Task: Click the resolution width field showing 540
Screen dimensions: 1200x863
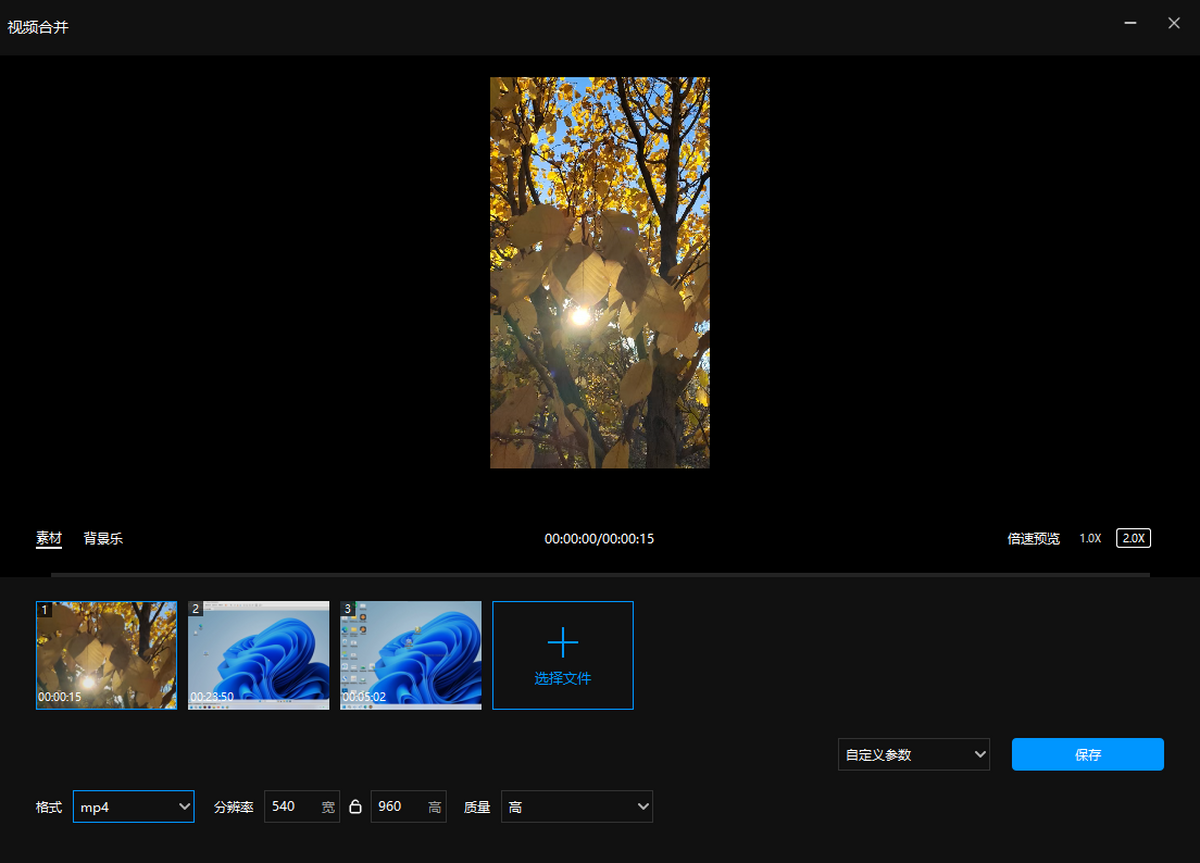Action: click(x=292, y=807)
